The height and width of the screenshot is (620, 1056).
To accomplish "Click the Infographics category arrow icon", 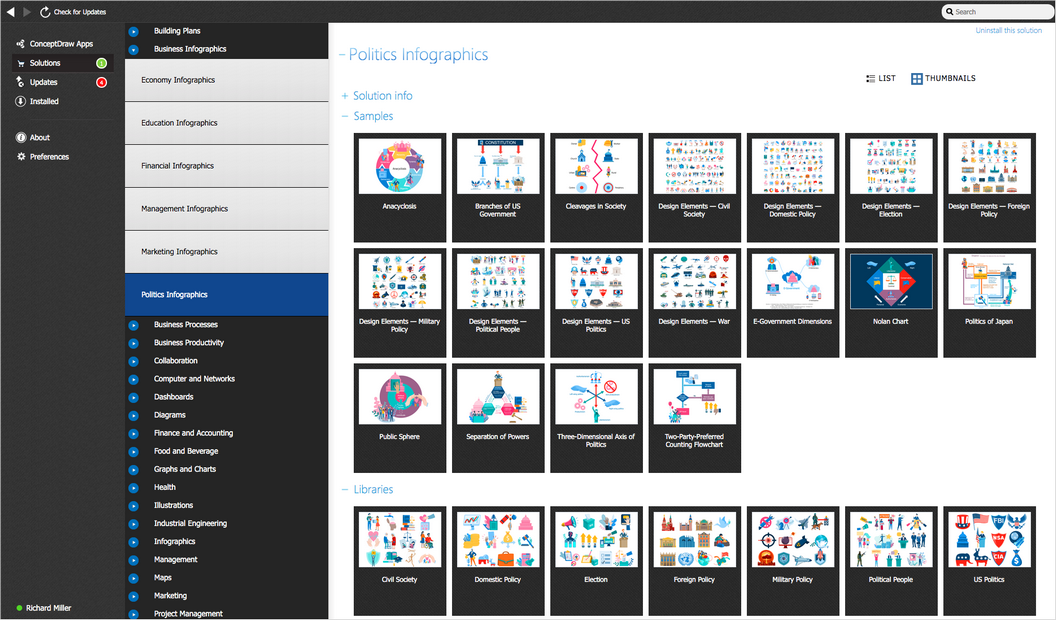I will pos(133,543).
